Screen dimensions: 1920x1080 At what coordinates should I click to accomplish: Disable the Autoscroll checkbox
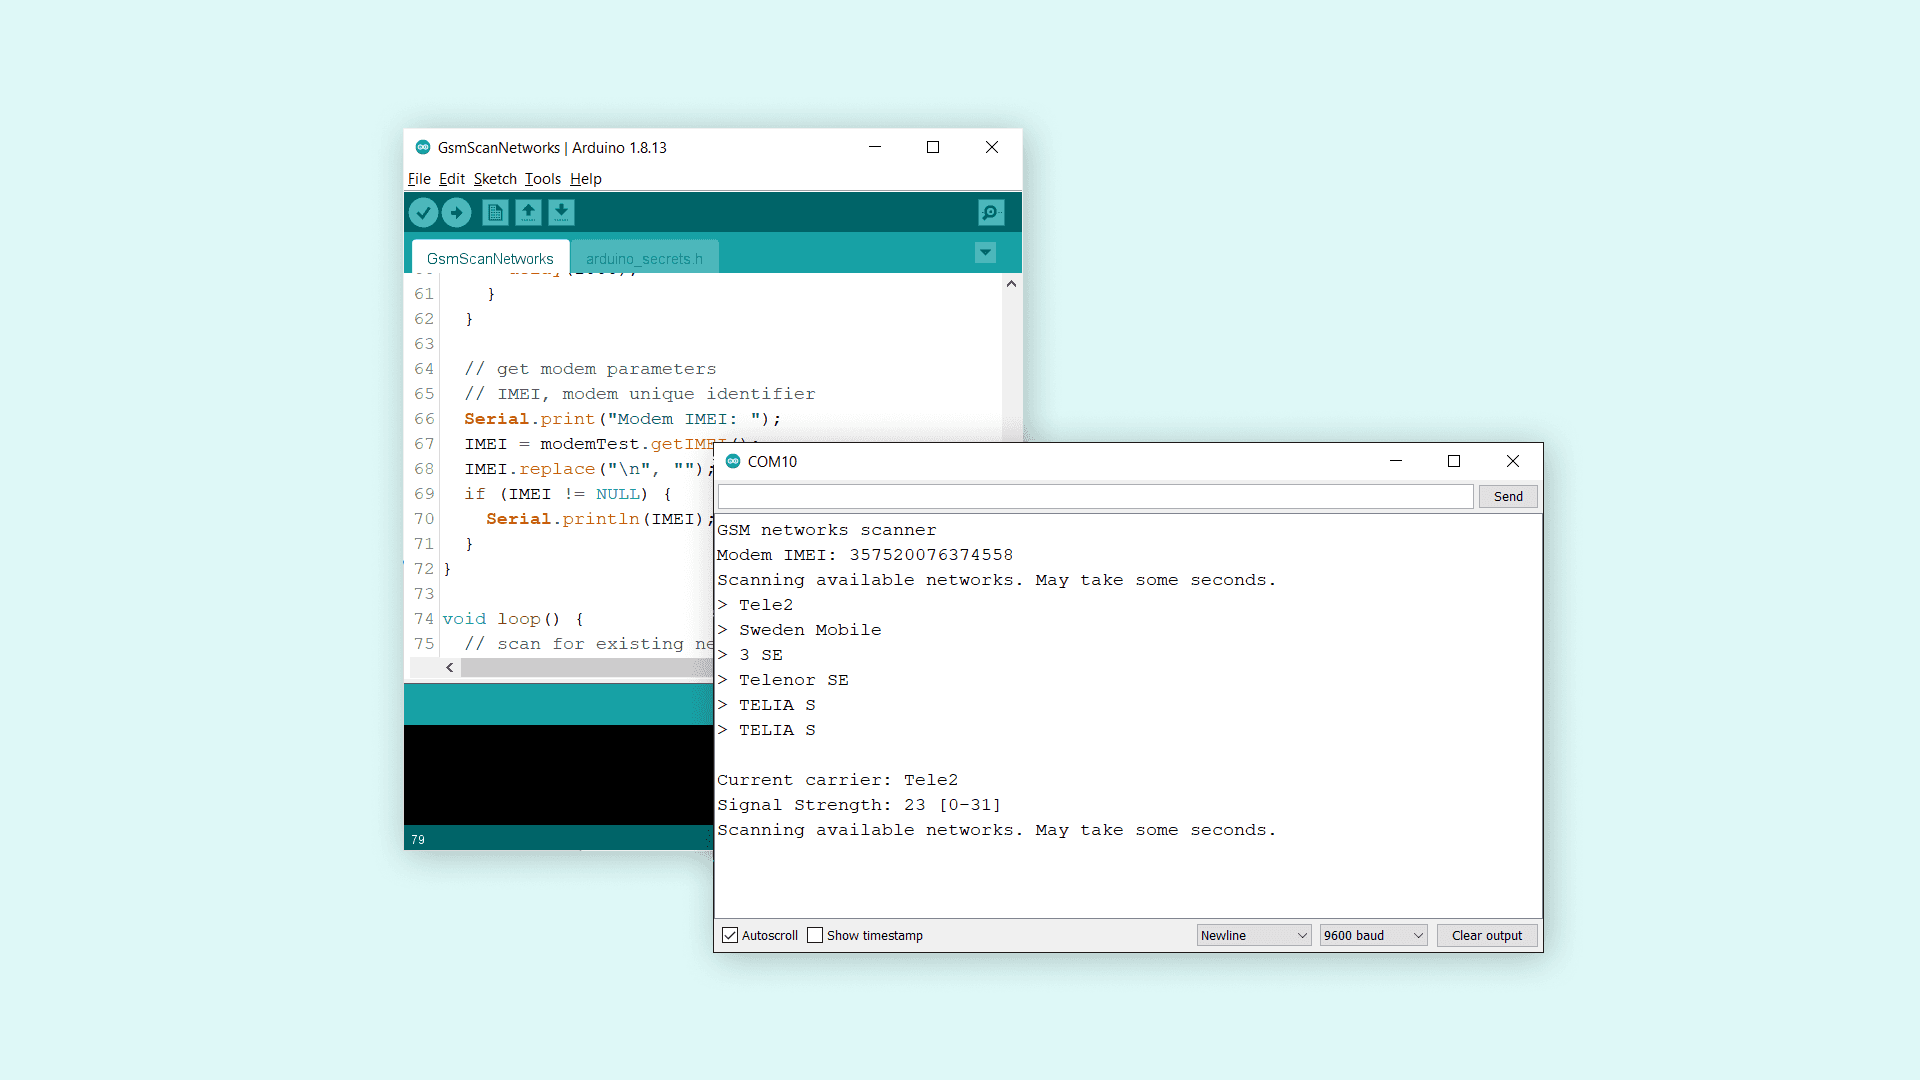click(730, 935)
